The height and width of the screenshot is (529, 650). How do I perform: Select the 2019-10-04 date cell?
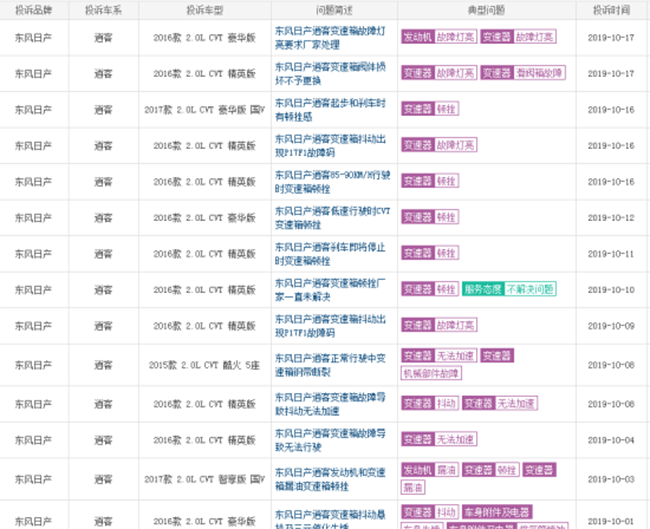tap(611, 440)
